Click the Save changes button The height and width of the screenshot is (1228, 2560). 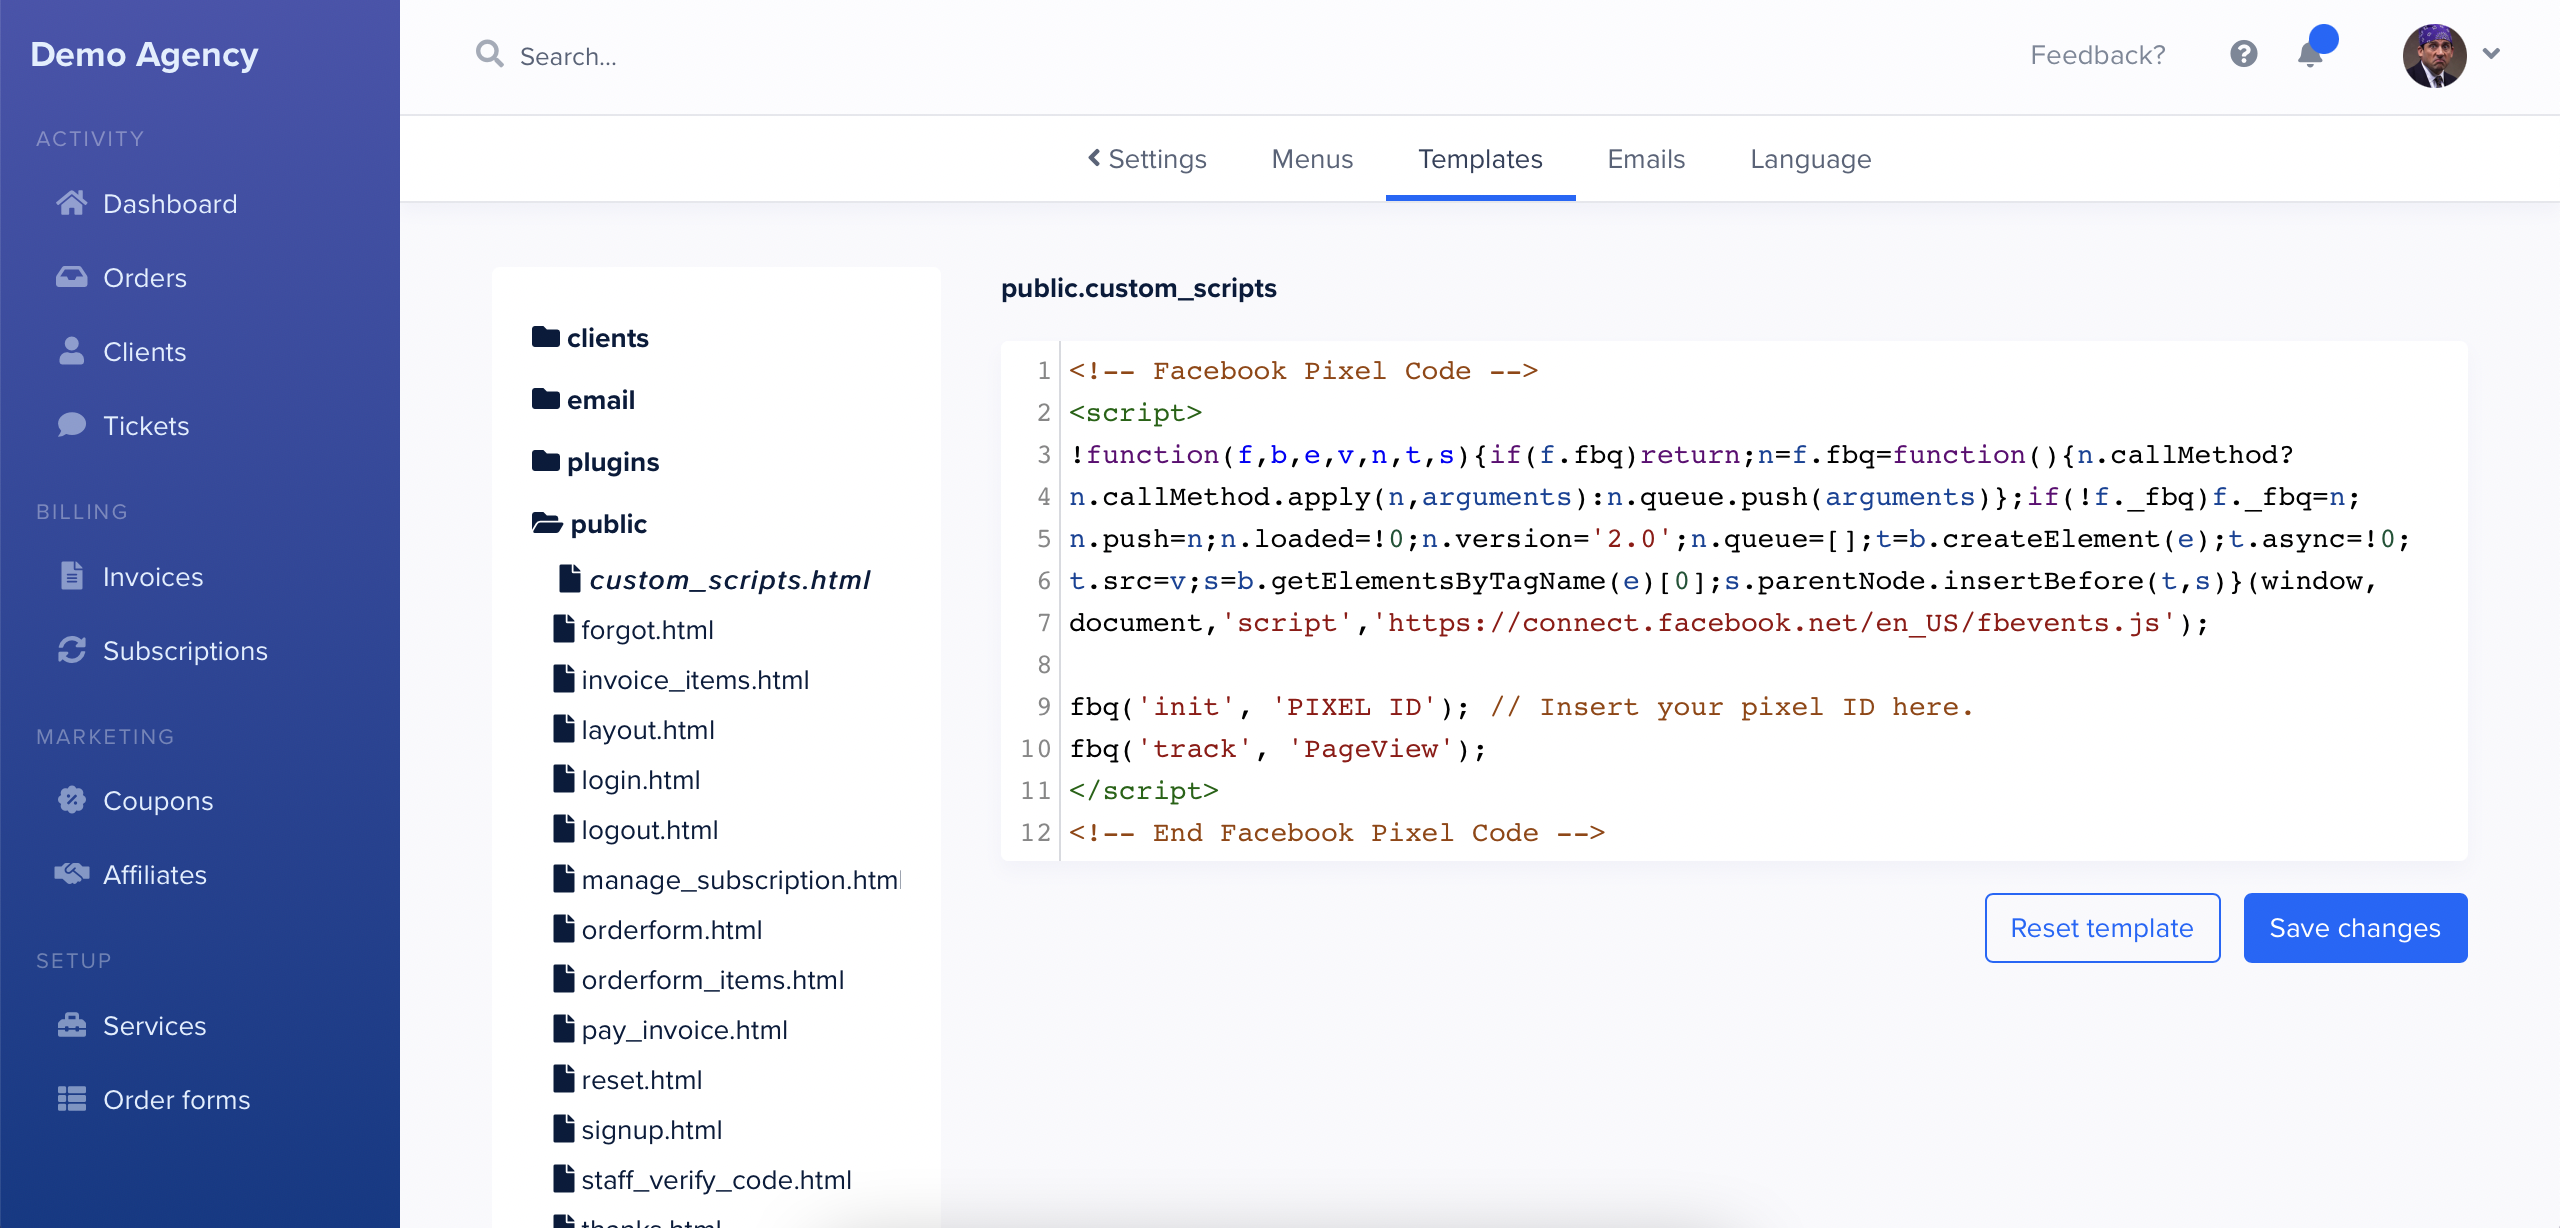pyautogui.click(x=2355, y=928)
